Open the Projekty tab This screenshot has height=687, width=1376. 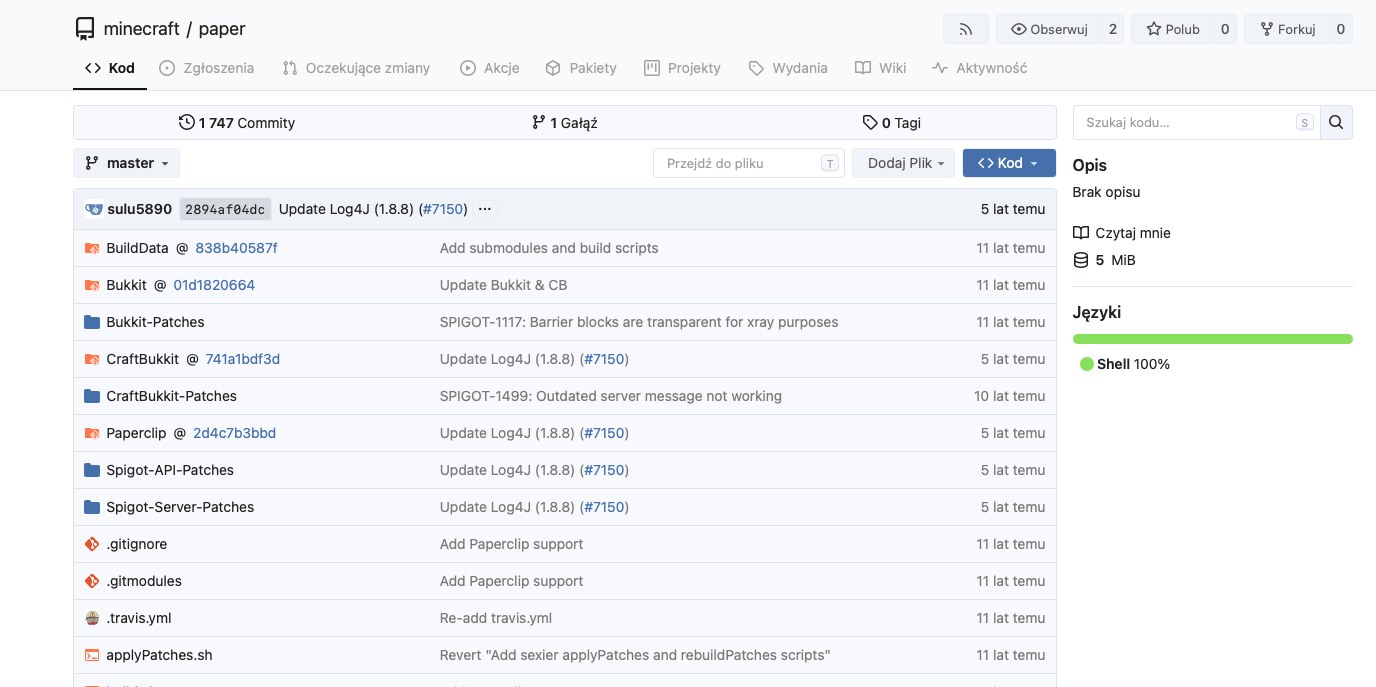tap(682, 68)
